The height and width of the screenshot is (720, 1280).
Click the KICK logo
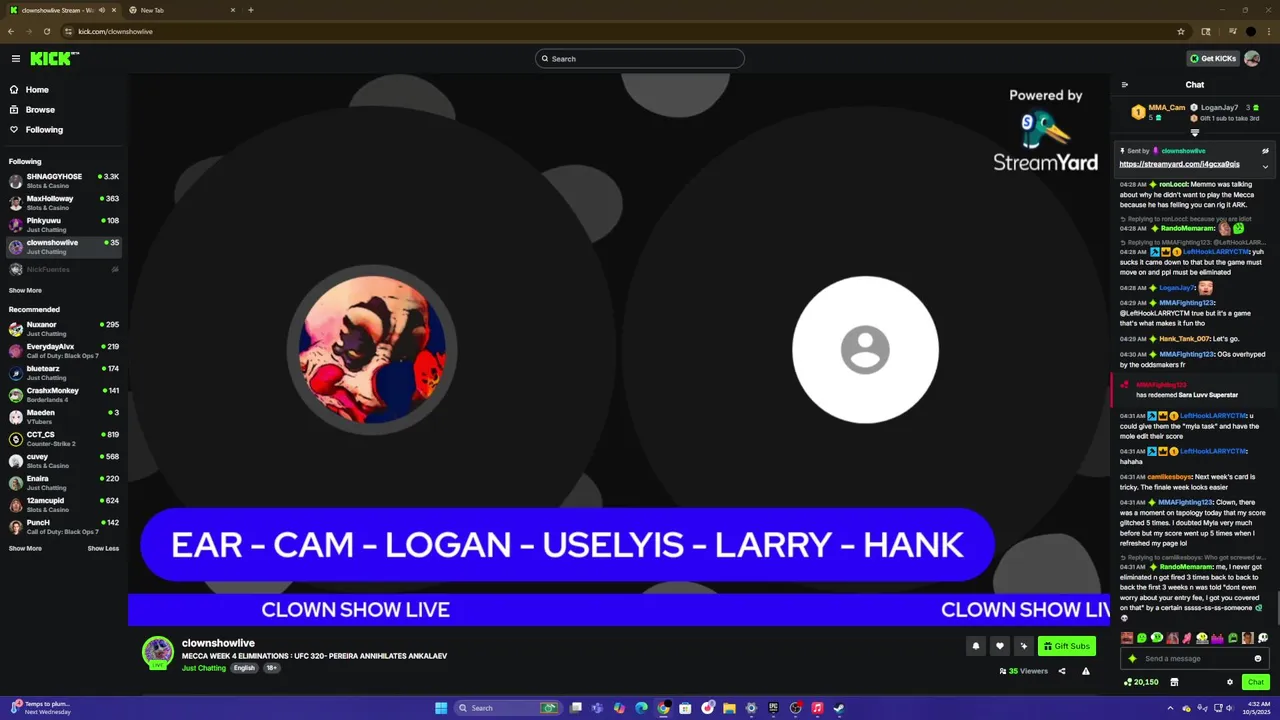(x=54, y=59)
